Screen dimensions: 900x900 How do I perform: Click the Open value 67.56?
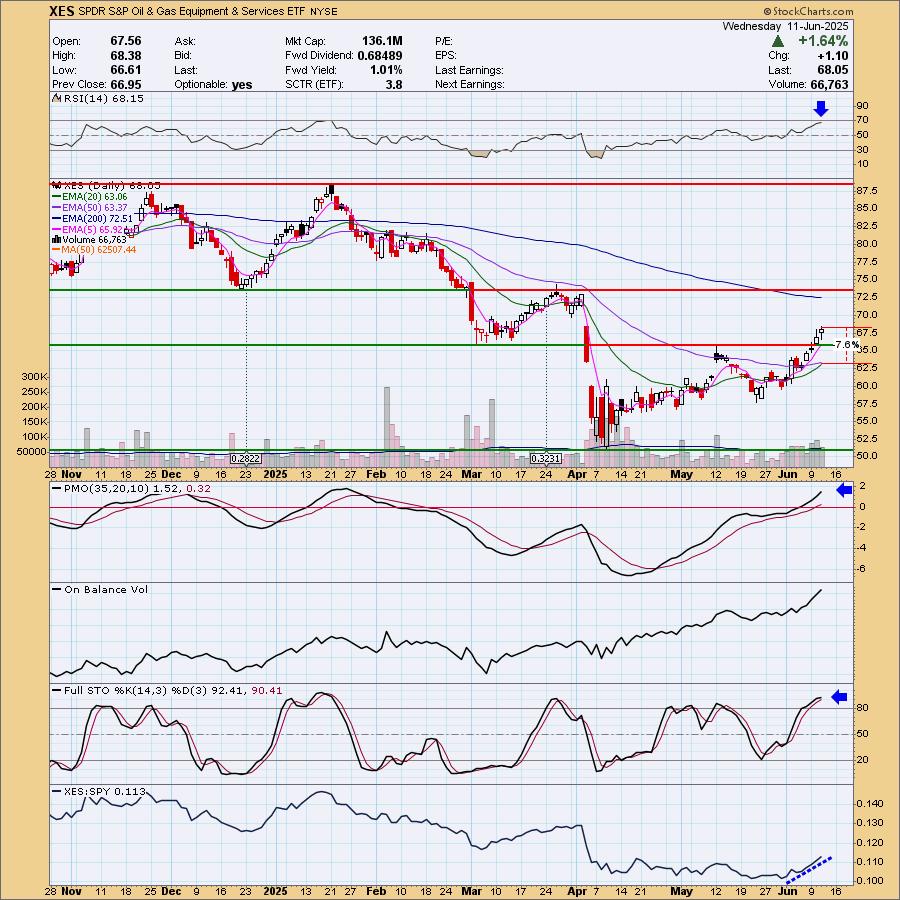[126, 41]
